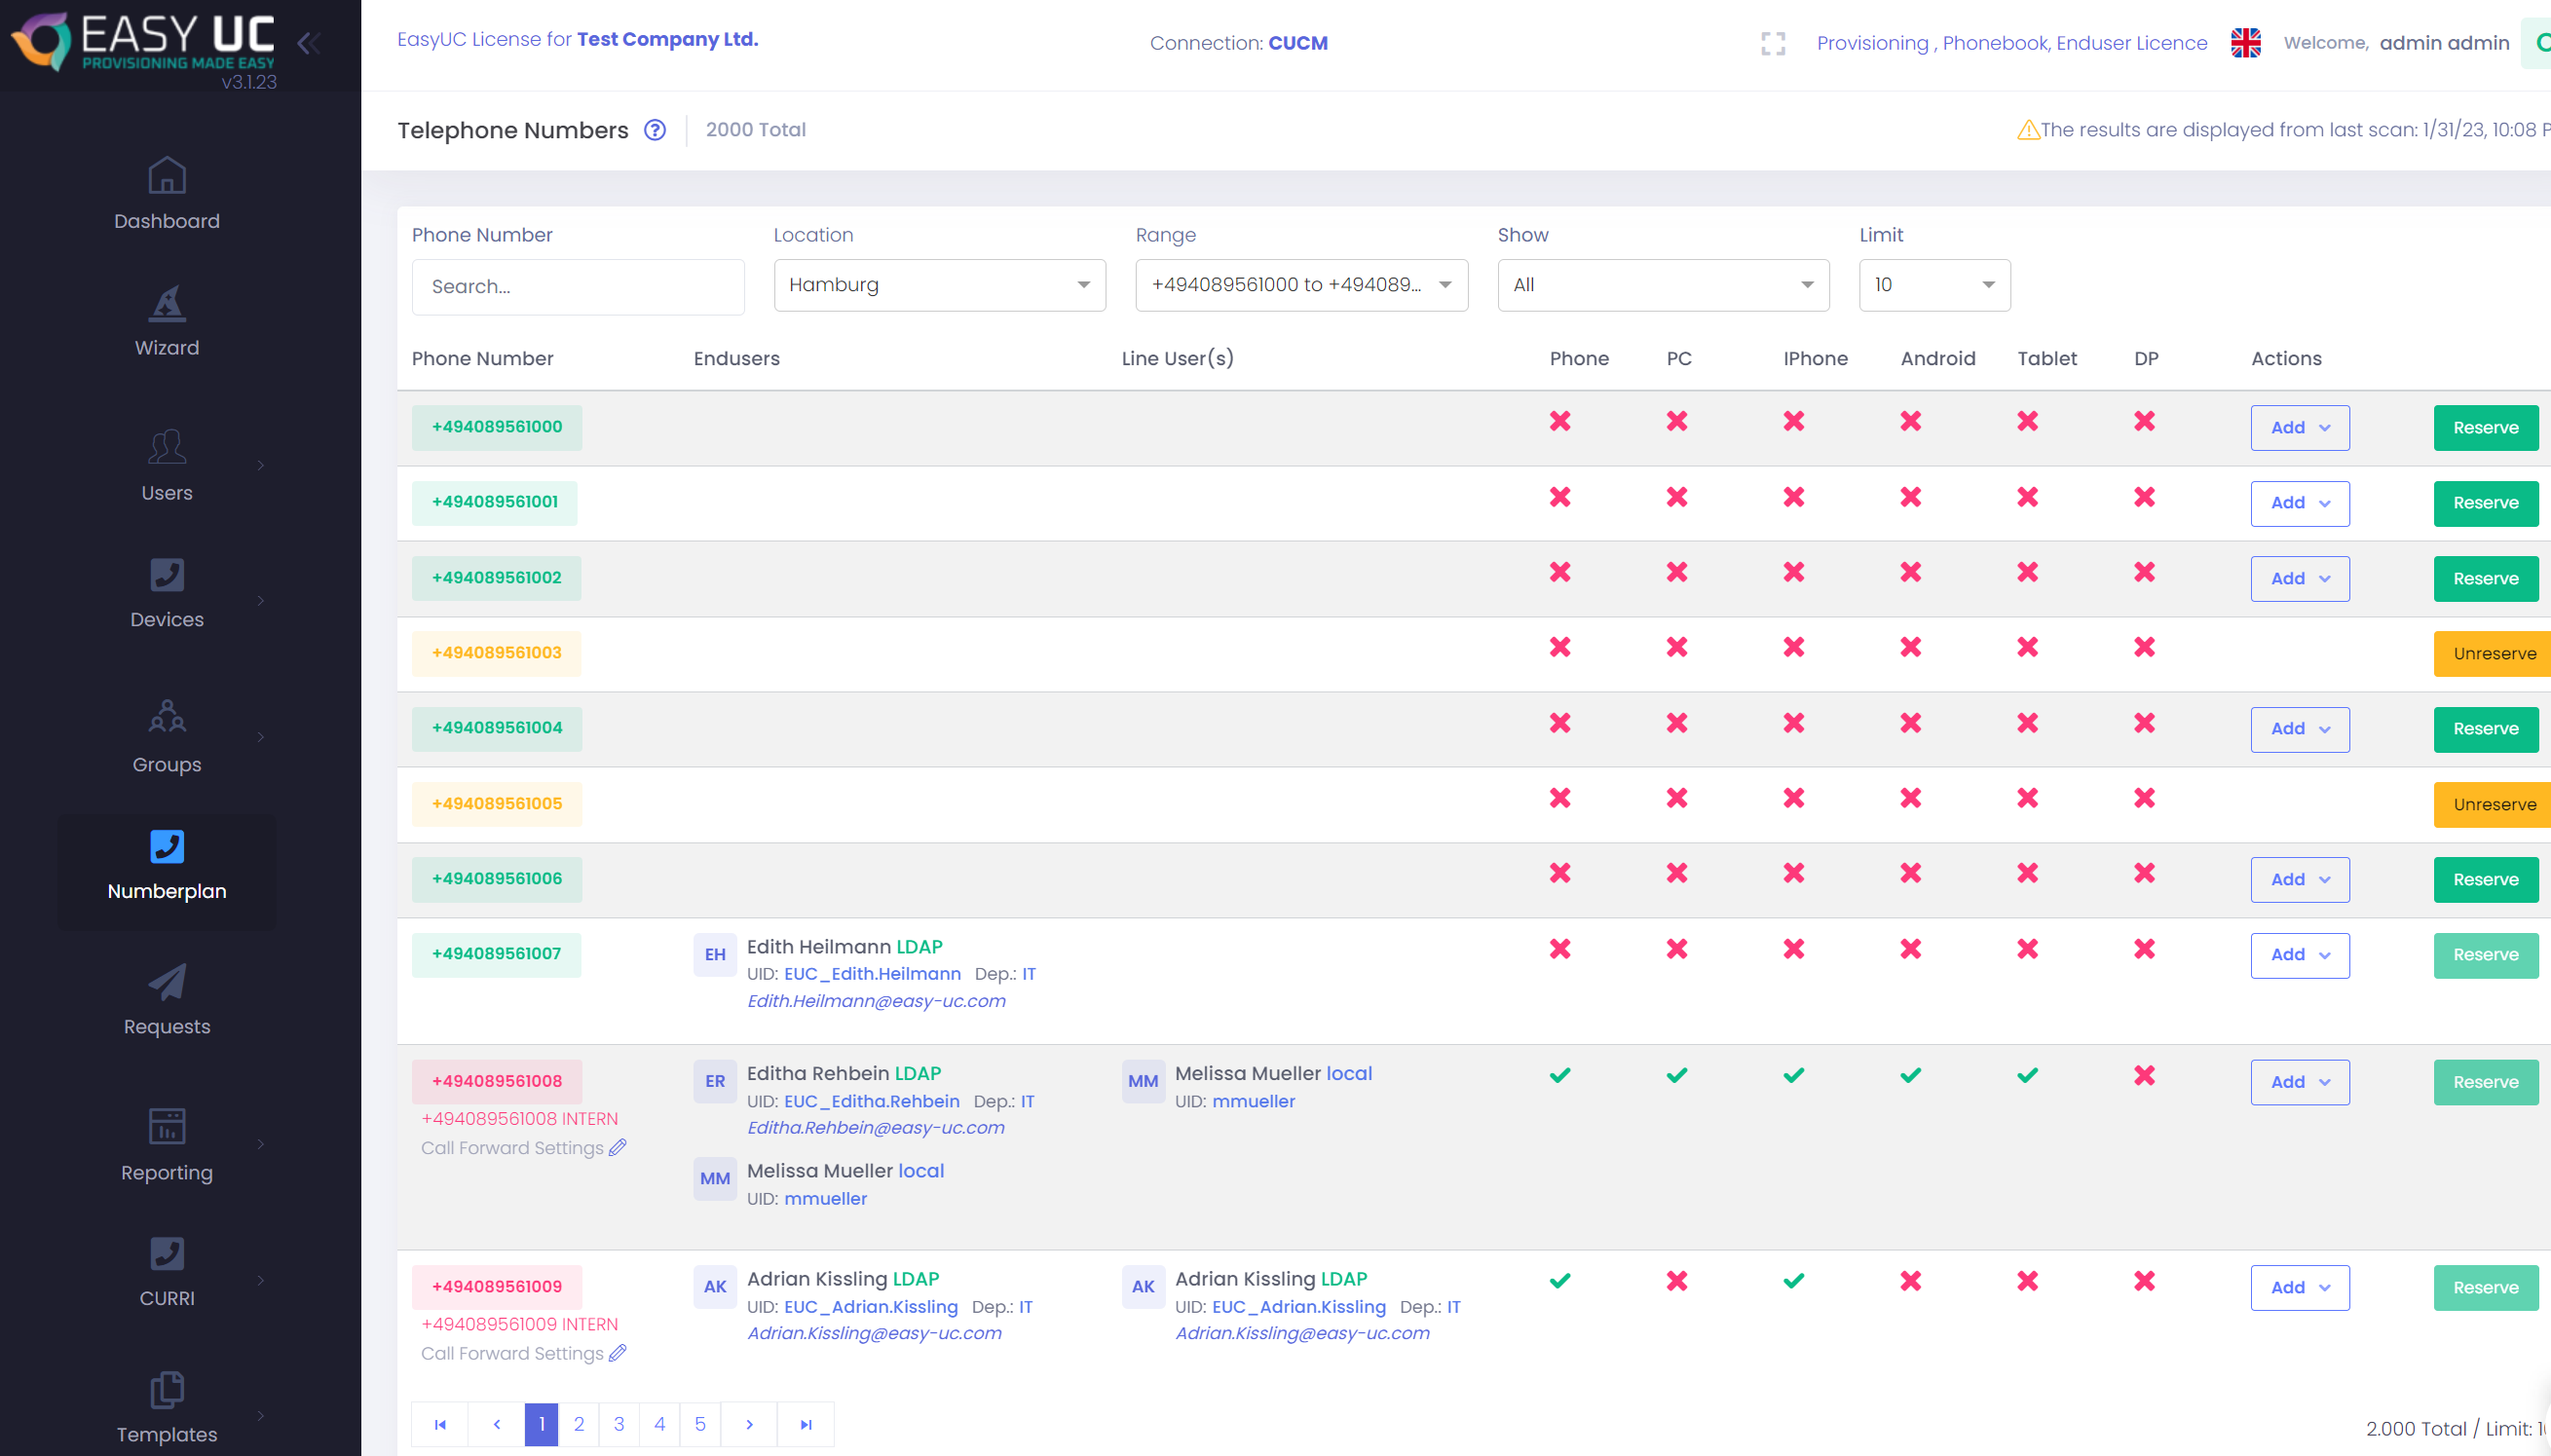The width and height of the screenshot is (2551, 1456).
Task: Change language via UK flag icon
Action: (x=2245, y=43)
